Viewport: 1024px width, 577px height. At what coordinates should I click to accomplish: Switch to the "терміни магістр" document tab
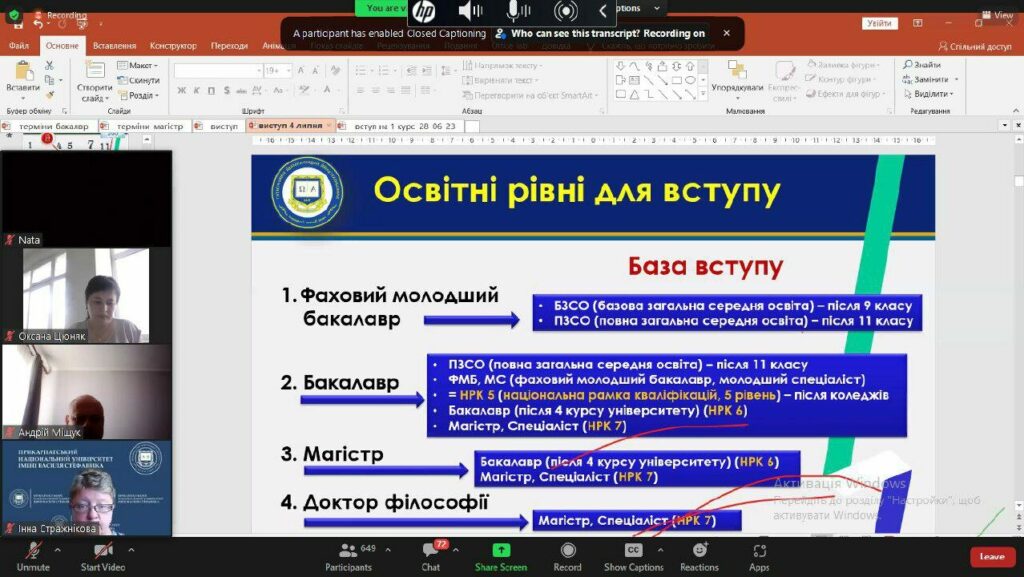tap(149, 127)
